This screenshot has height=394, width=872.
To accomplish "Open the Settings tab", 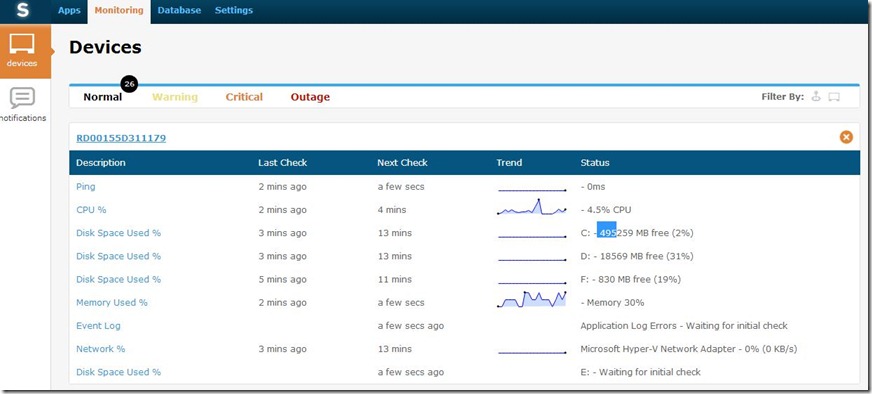I will 234,11.
